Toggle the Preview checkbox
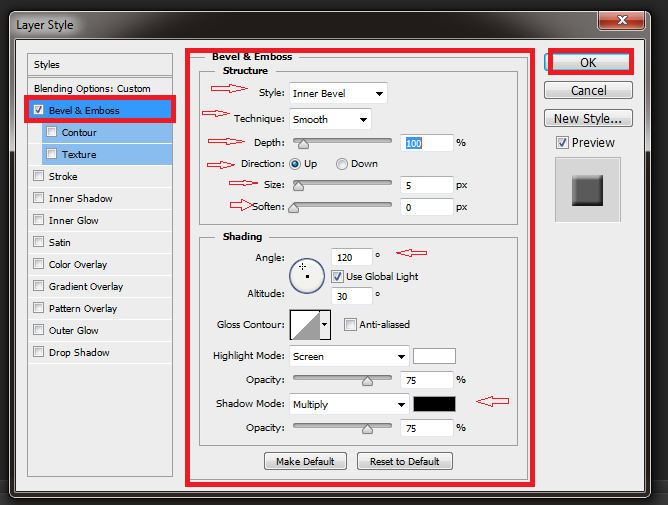668x505 pixels. click(x=562, y=142)
